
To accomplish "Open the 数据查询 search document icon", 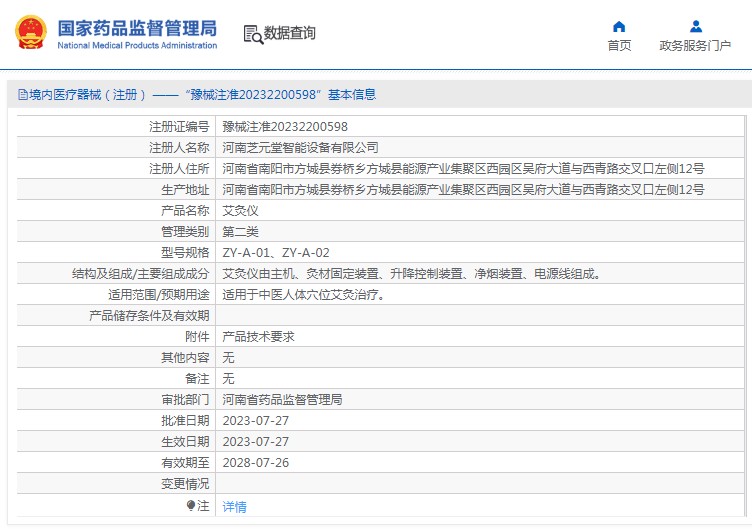I will pos(253,34).
